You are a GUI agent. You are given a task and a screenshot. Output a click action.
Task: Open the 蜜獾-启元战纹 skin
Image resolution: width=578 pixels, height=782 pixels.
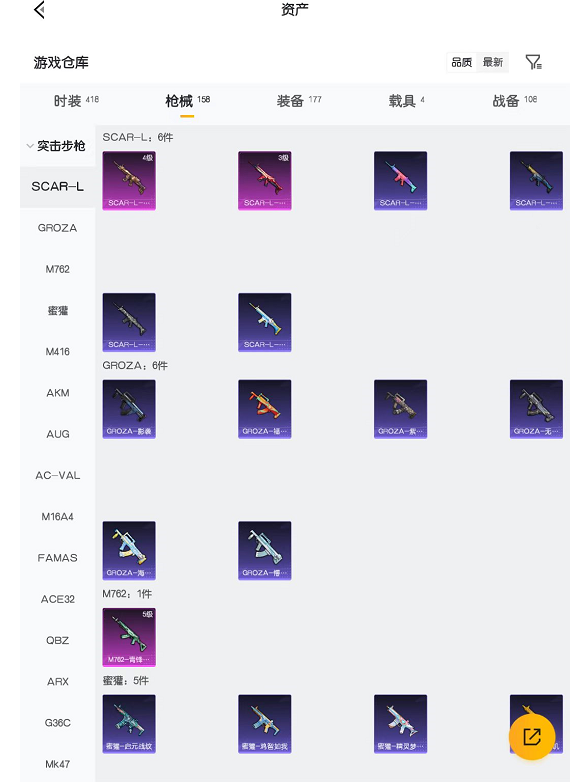[129, 724]
